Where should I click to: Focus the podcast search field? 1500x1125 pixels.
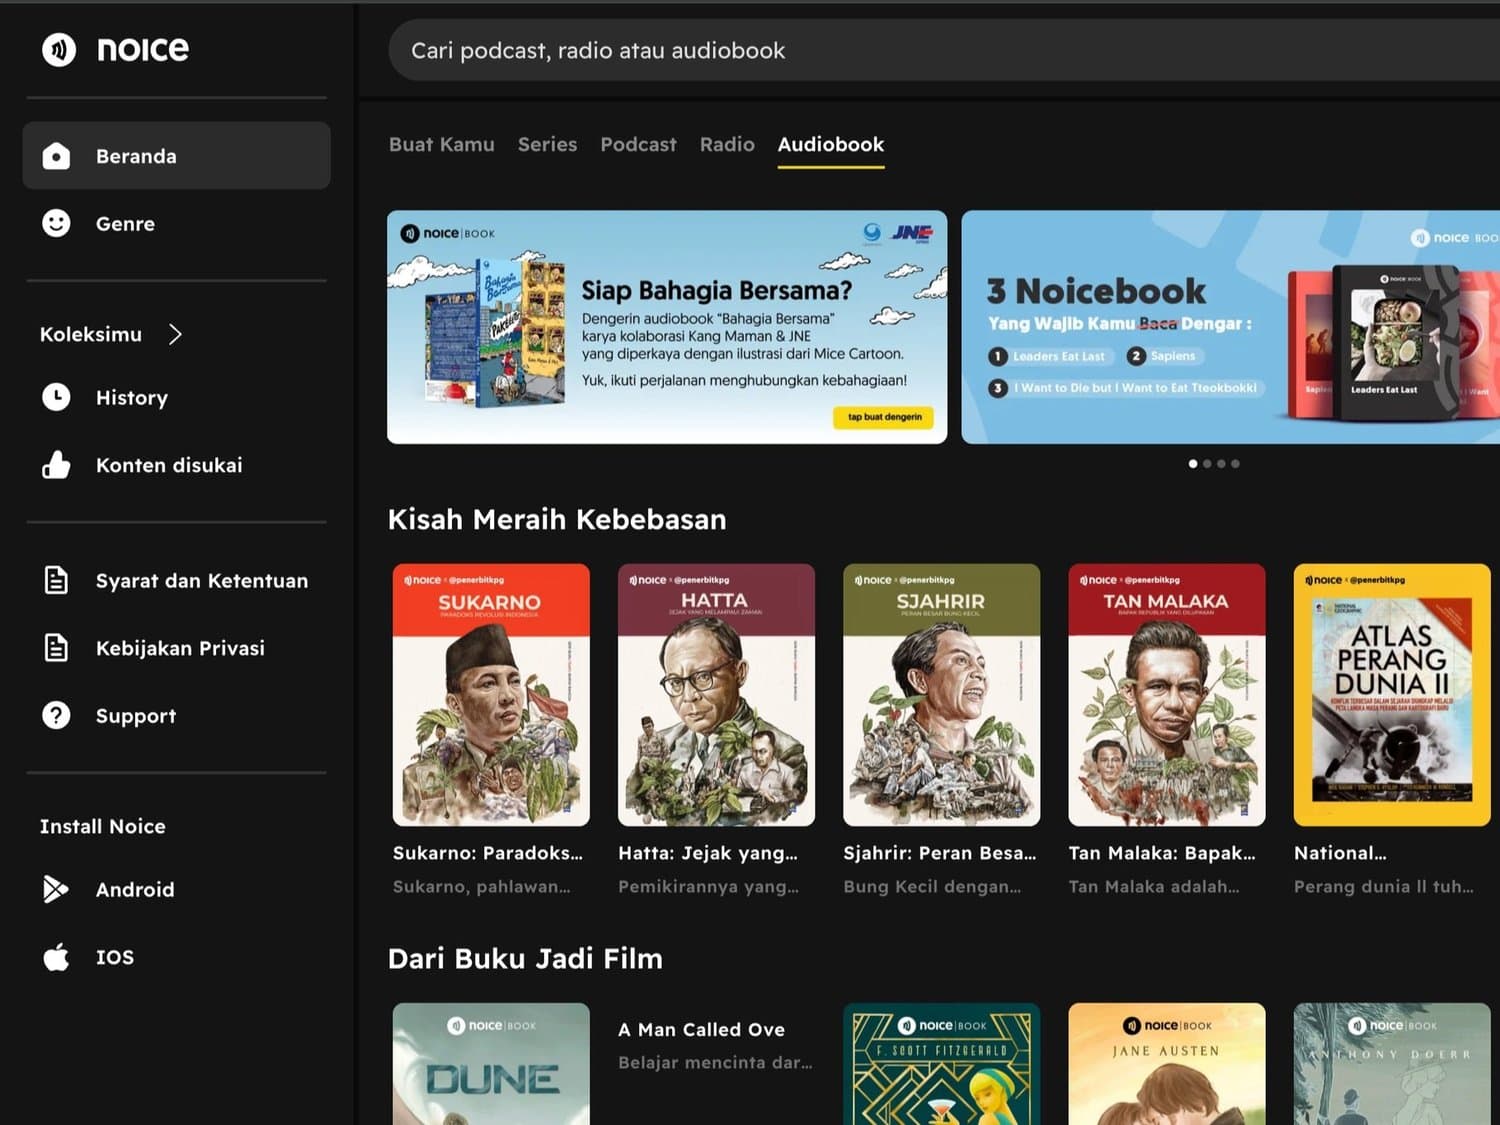click(944, 50)
